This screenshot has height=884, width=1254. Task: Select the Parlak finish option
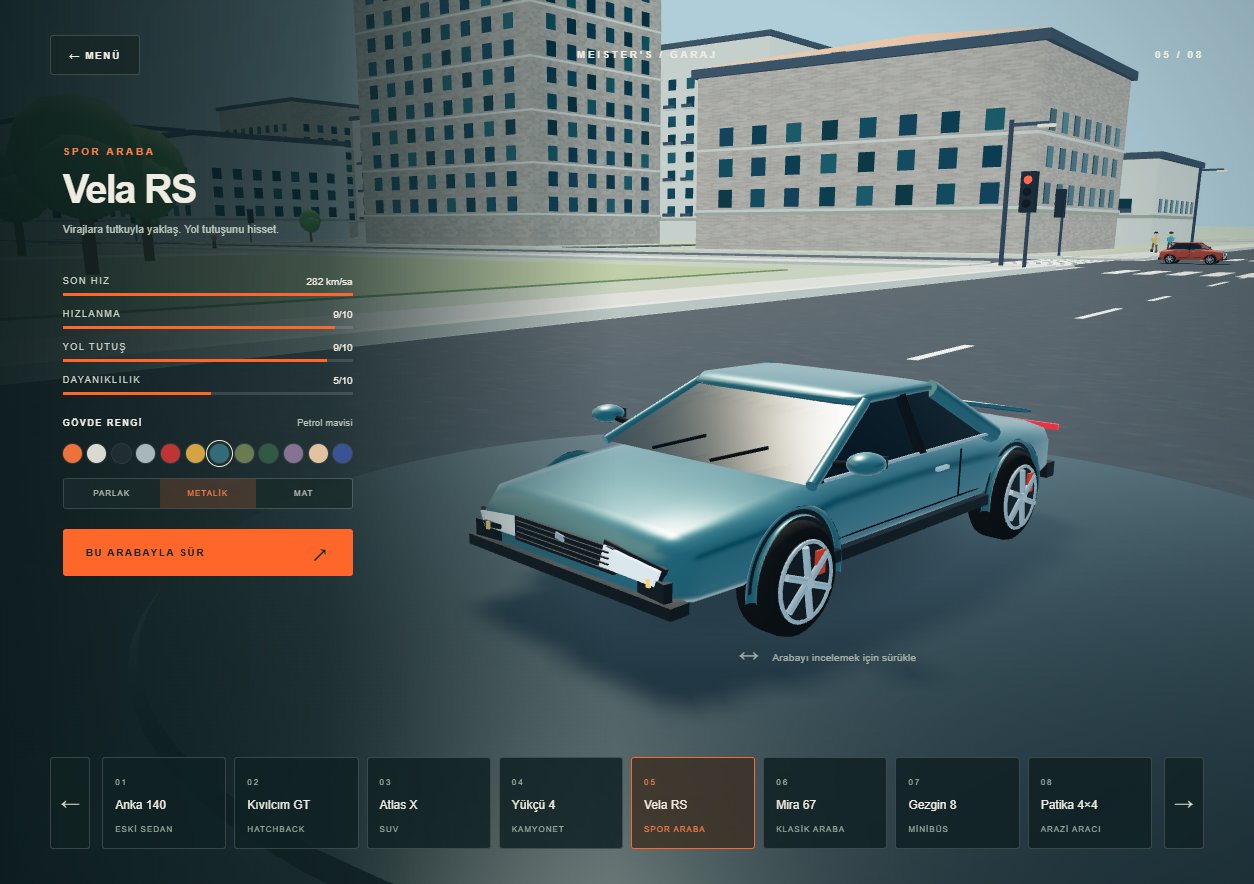click(x=111, y=493)
